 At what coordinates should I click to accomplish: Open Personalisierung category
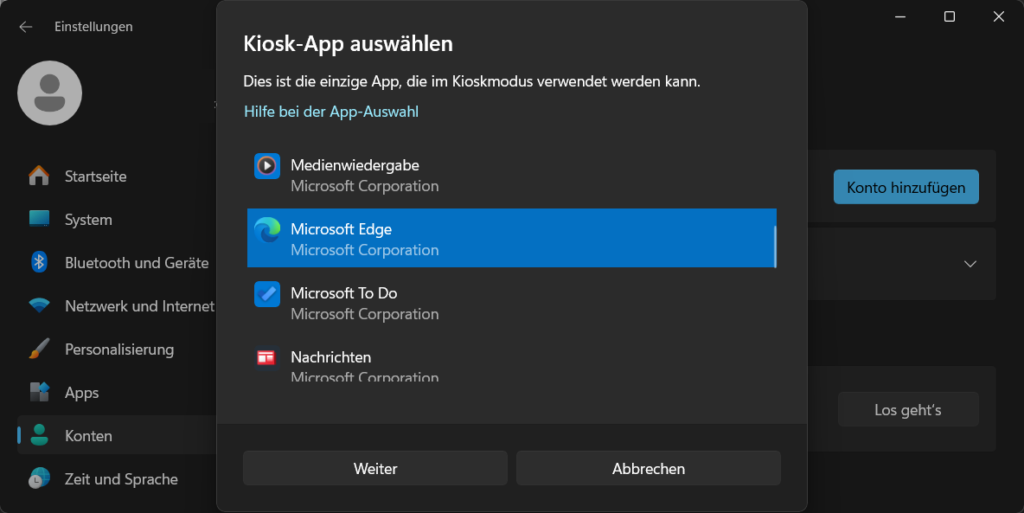click(116, 349)
